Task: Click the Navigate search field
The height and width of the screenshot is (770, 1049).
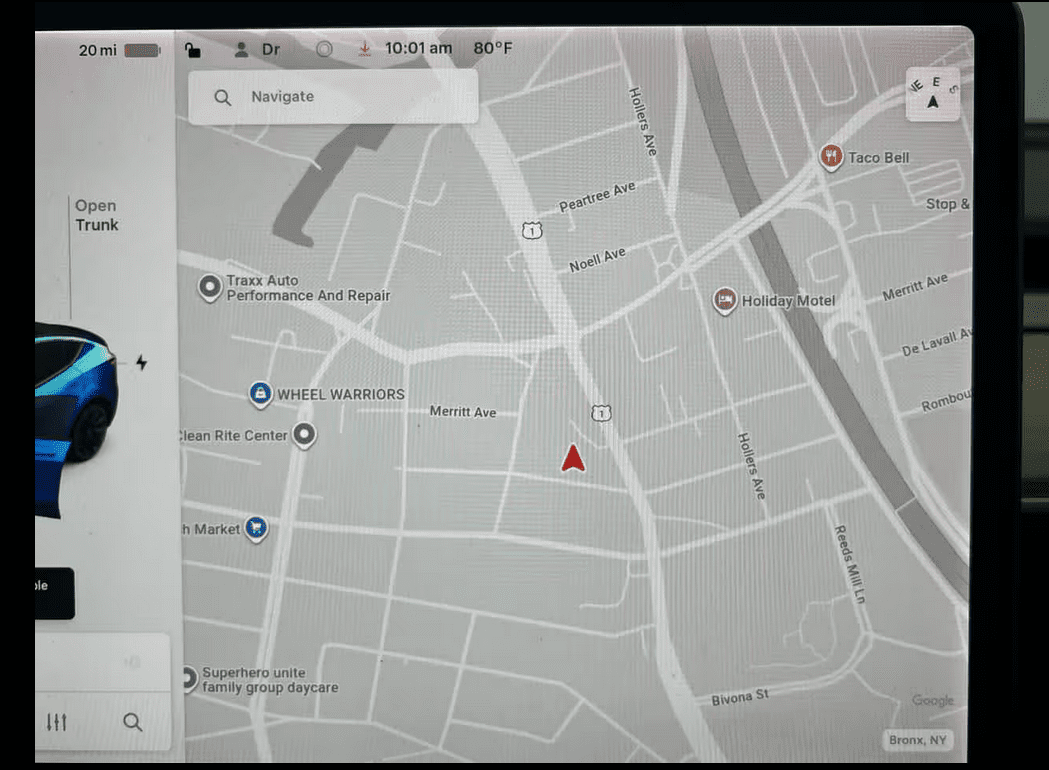Action: (x=333, y=97)
